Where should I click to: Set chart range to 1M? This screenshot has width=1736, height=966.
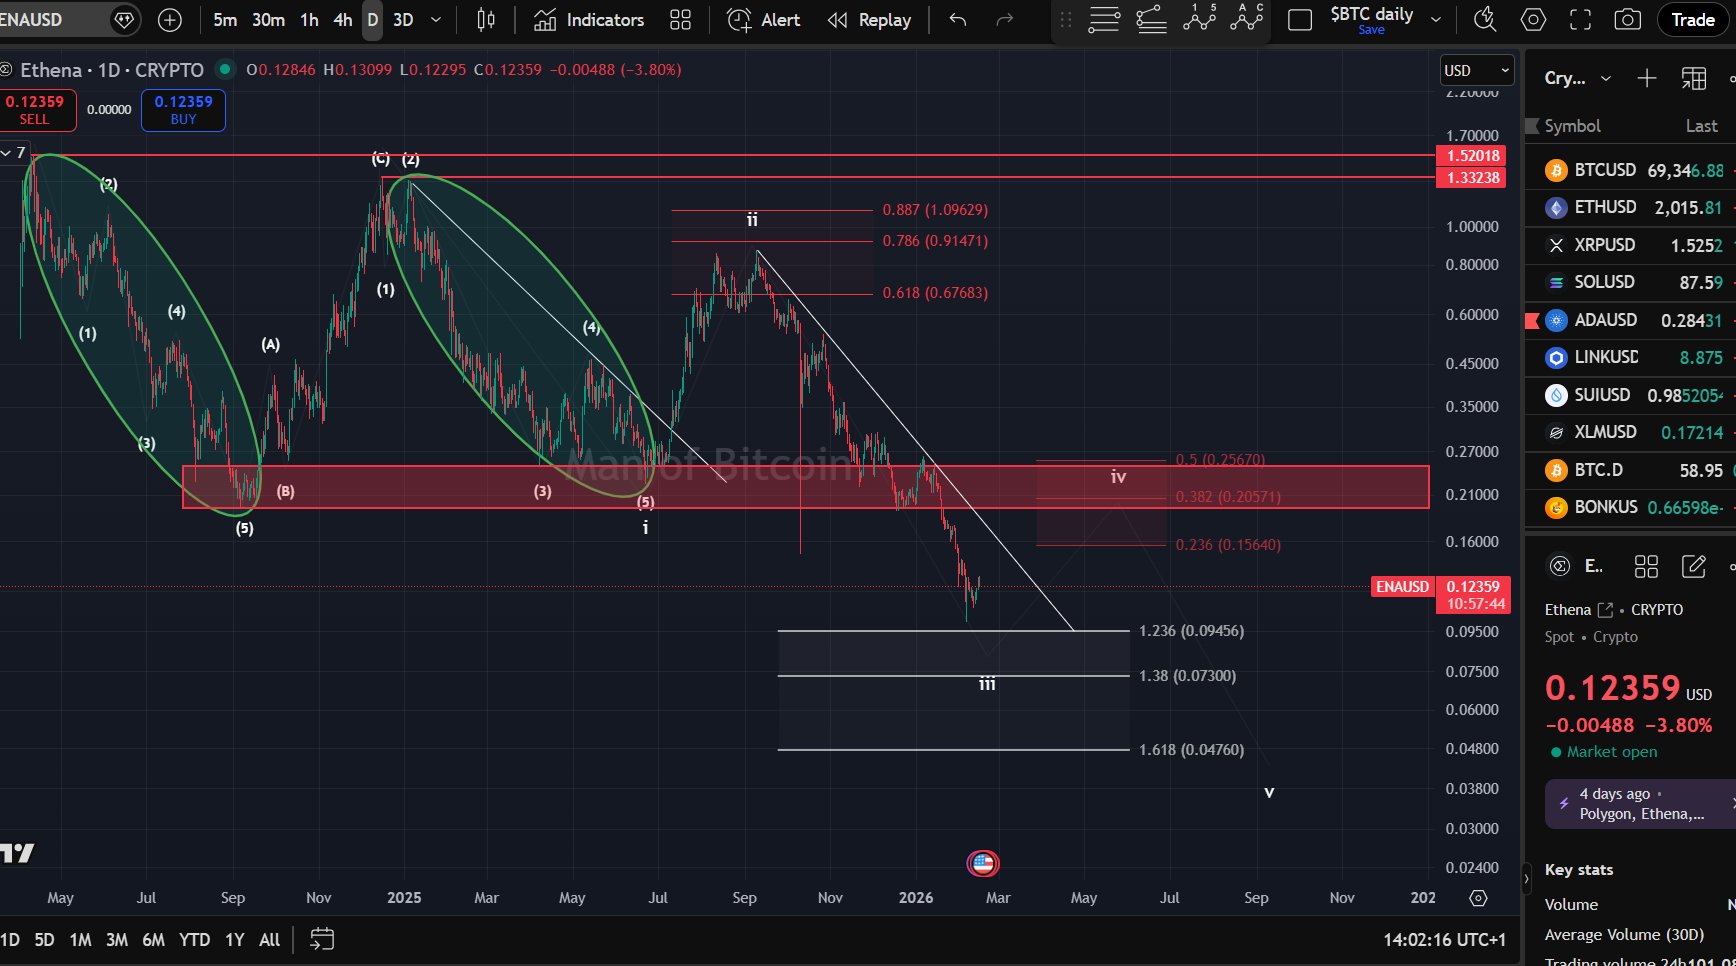point(80,940)
